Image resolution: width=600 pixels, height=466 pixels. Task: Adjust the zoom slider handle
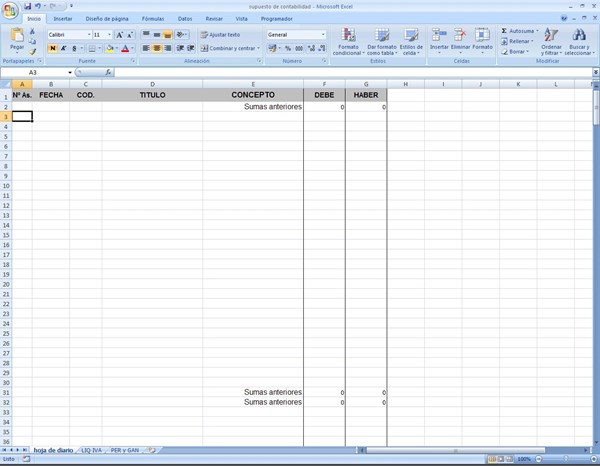point(566,459)
